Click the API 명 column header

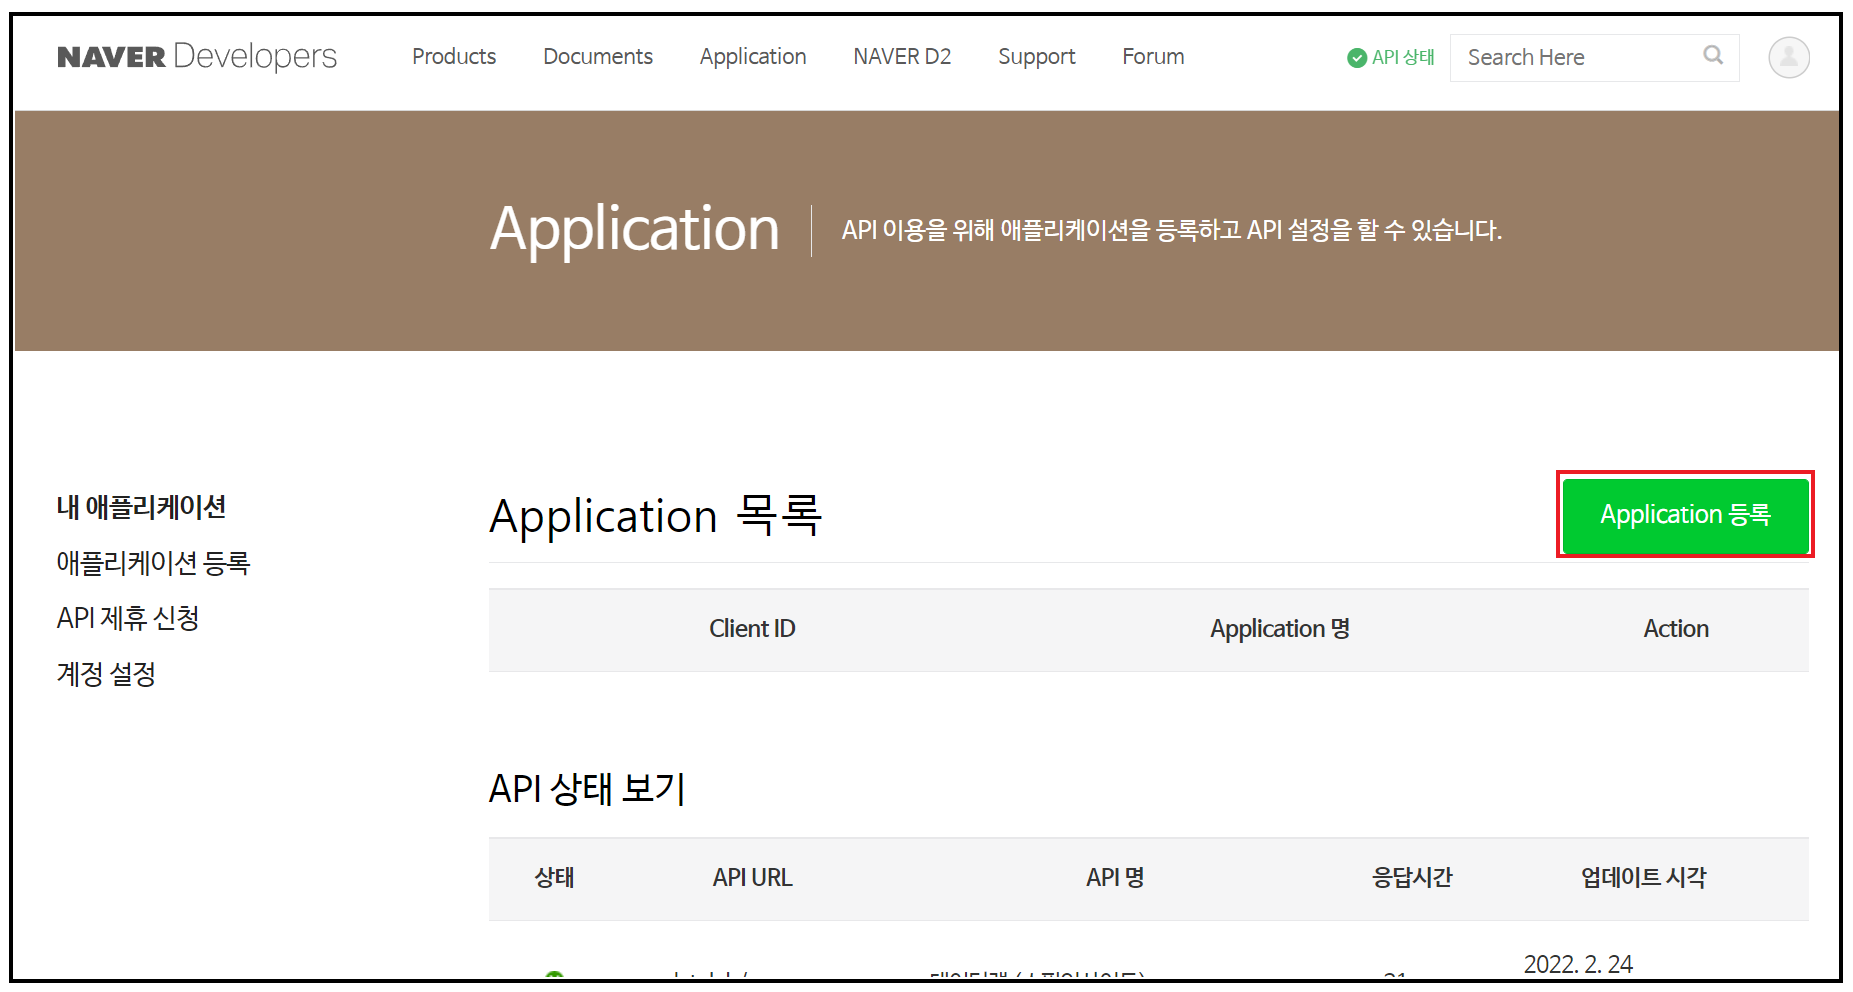(1115, 878)
